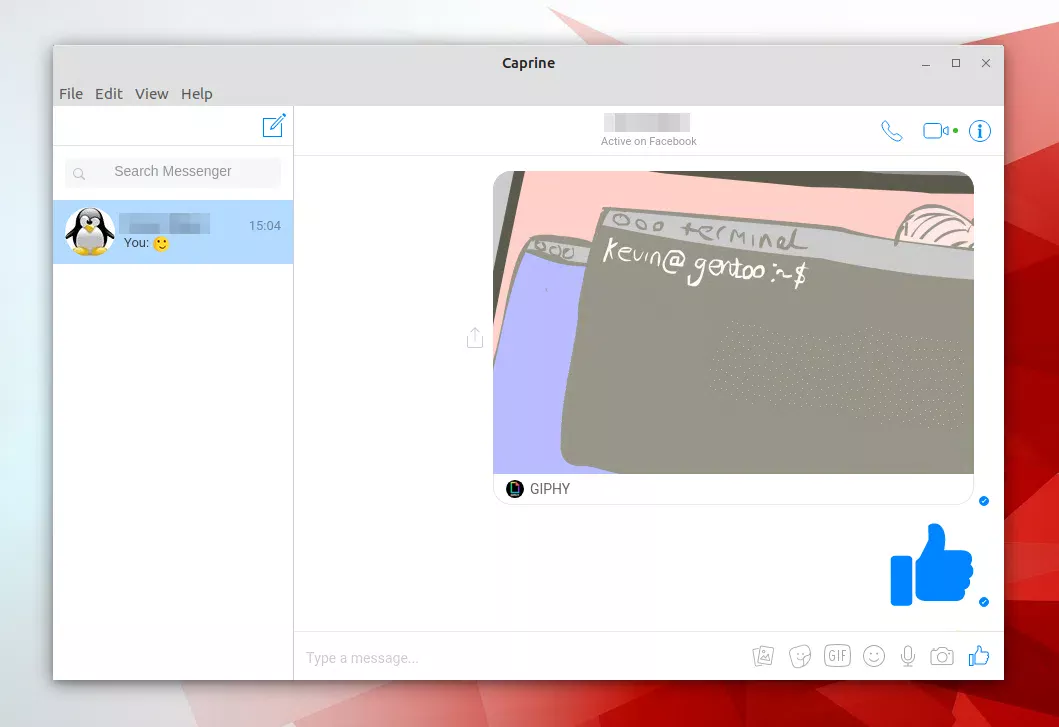
Task: Click the Search Messenger field
Action: [x=172, y=172]
